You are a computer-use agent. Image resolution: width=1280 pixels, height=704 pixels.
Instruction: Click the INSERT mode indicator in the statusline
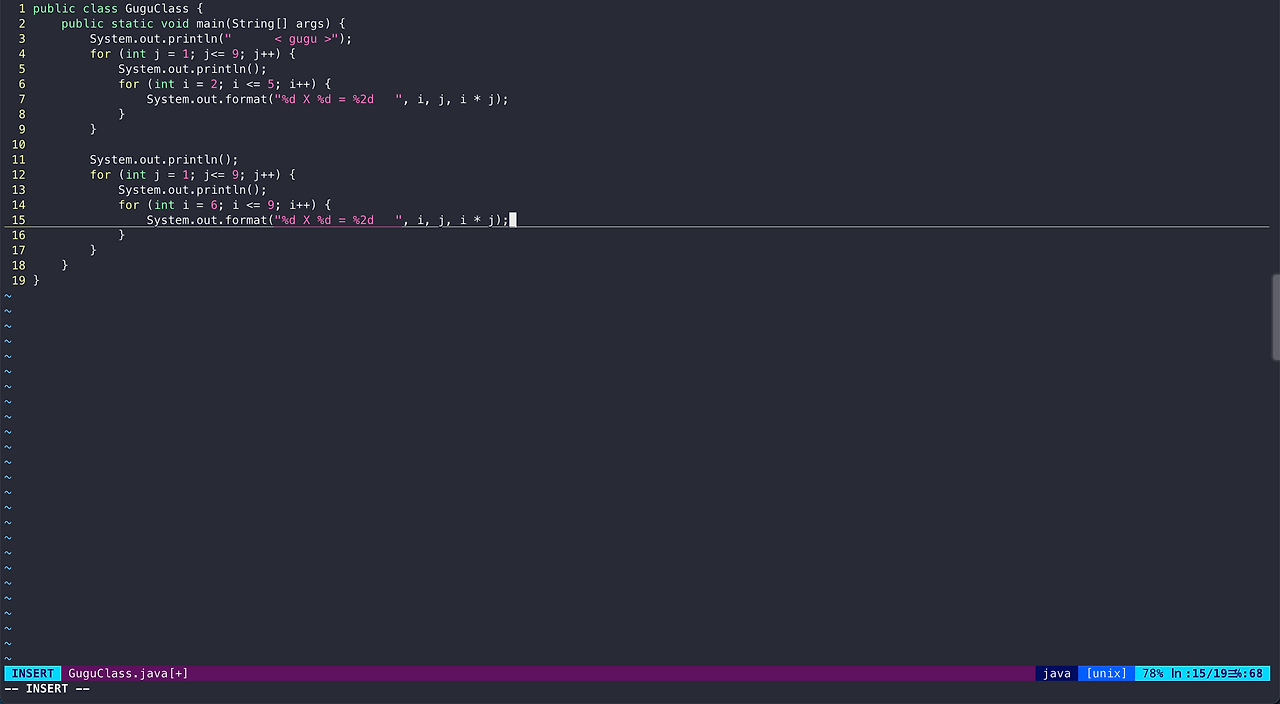click(31, 673)
